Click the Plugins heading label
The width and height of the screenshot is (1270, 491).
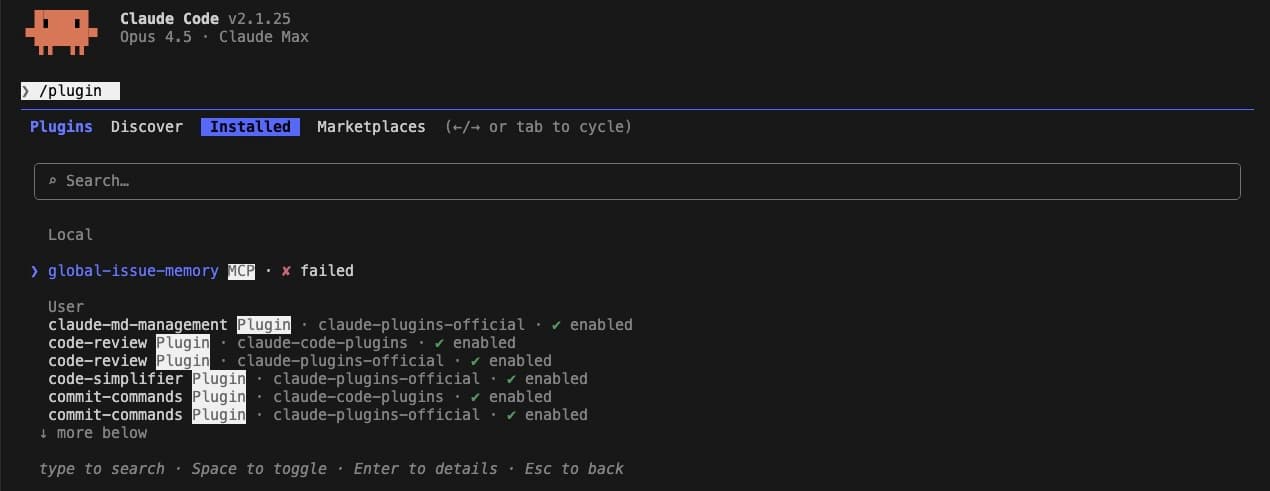click(61, 127)
